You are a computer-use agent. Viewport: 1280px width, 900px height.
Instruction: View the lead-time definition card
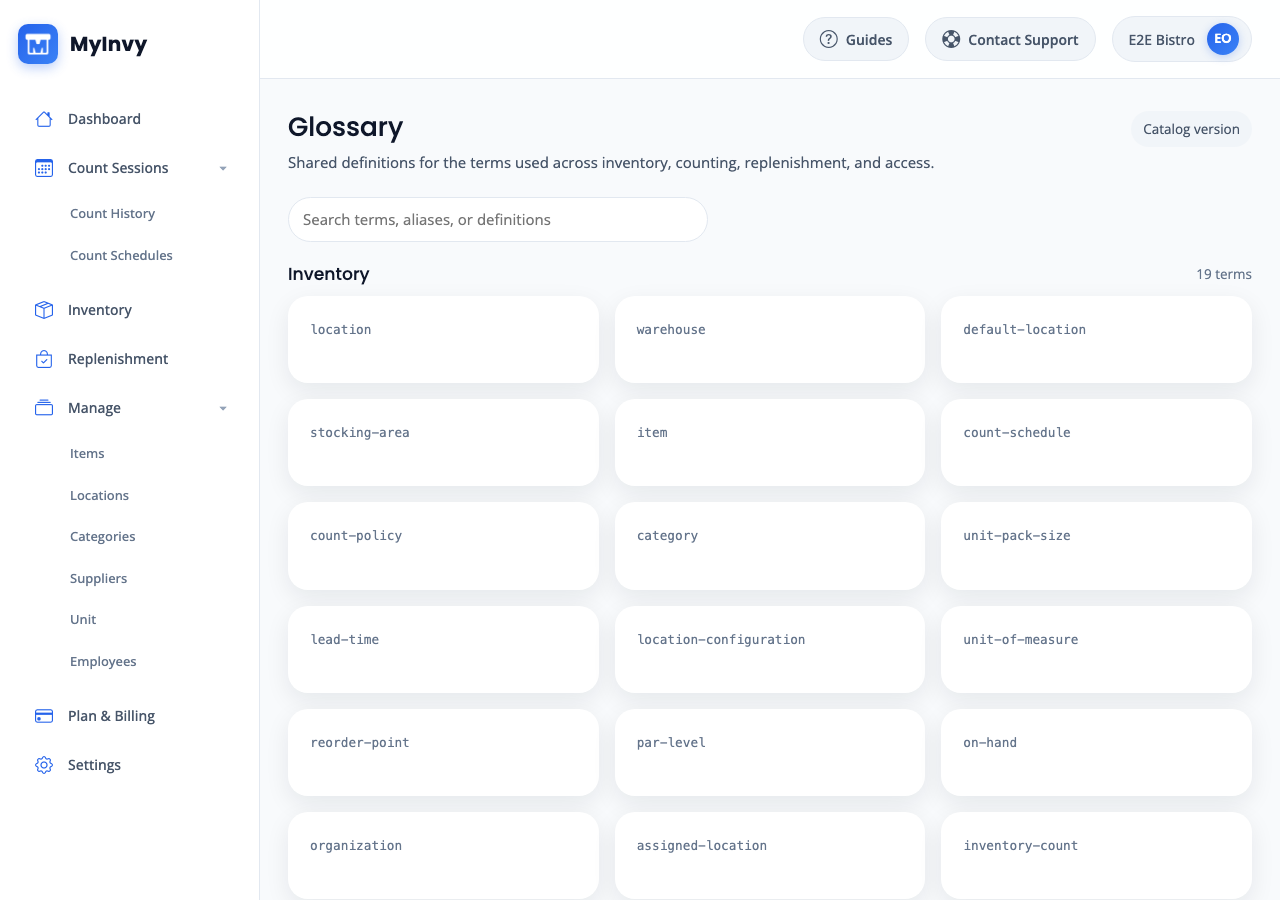tap(443, 649)
